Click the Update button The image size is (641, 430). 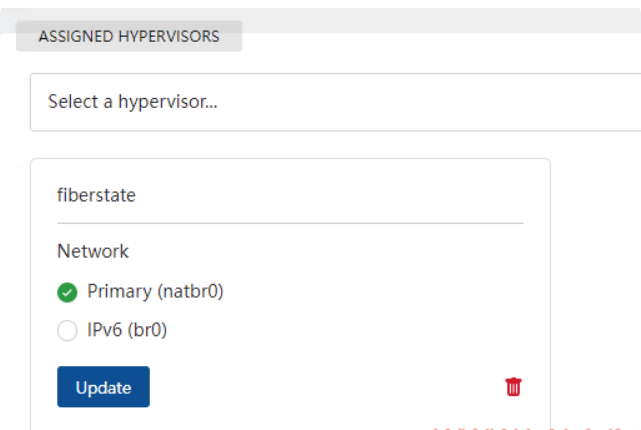click(x=103, y=387)
